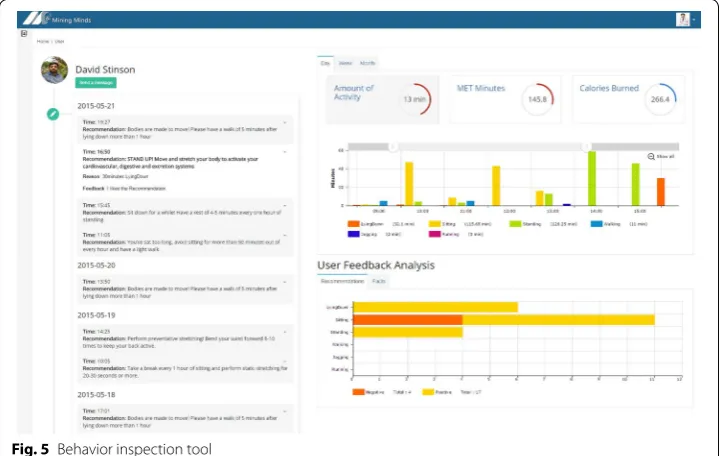Expand the 19:27 recommendation entry chevron
This screenshot has width=719, height=456.
coord(285,122)
